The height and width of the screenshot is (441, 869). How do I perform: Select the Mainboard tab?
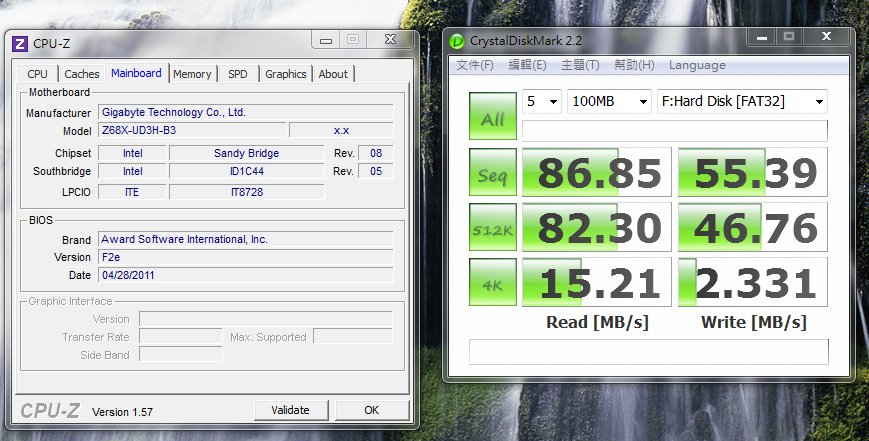tap(136, 73)
